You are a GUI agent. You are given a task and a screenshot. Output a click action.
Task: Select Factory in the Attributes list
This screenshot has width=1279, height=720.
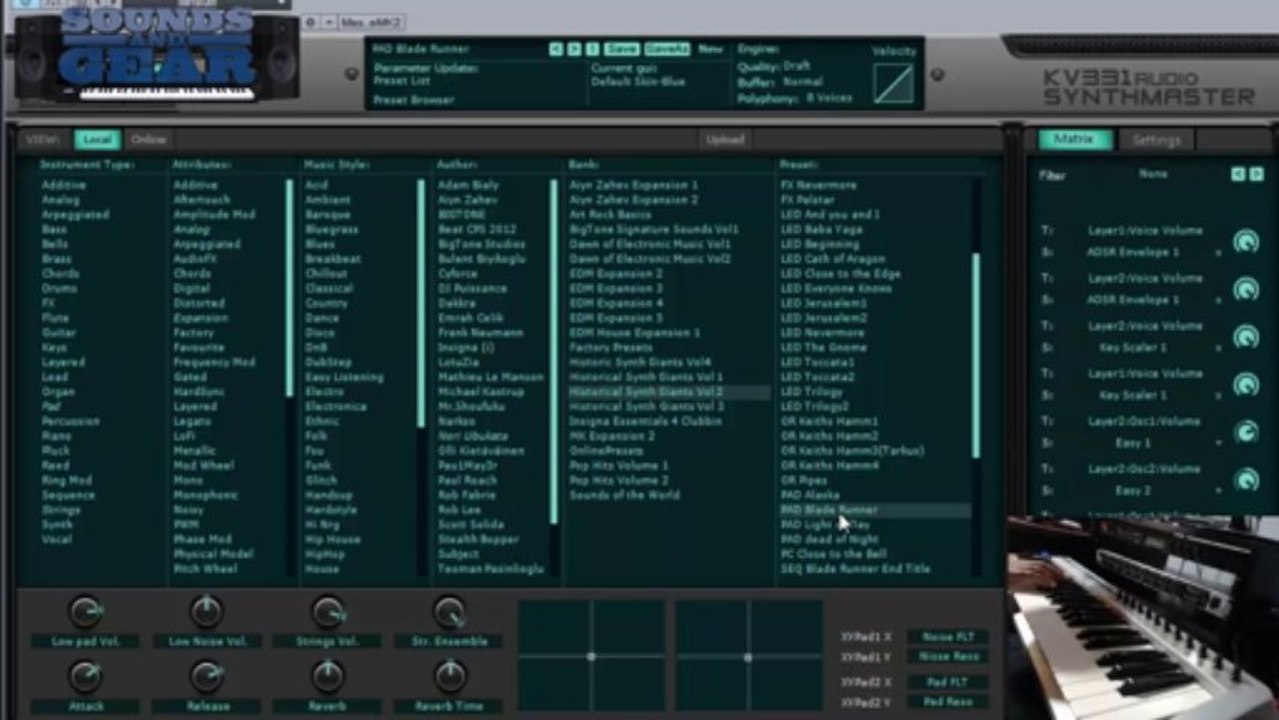point(193,333)
